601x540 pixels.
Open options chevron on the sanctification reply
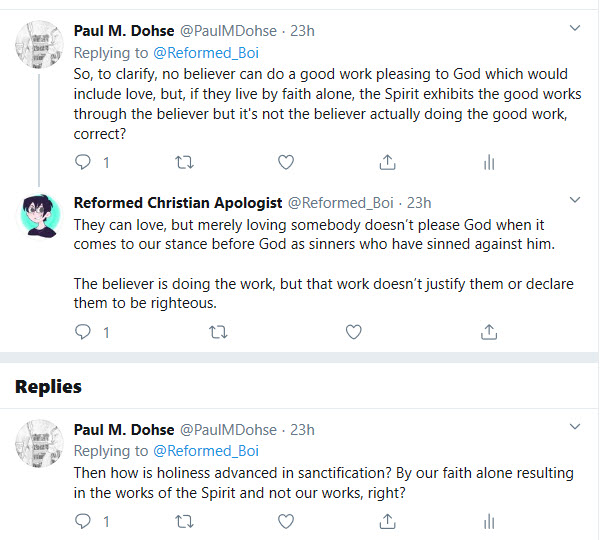tap(576, 427)
